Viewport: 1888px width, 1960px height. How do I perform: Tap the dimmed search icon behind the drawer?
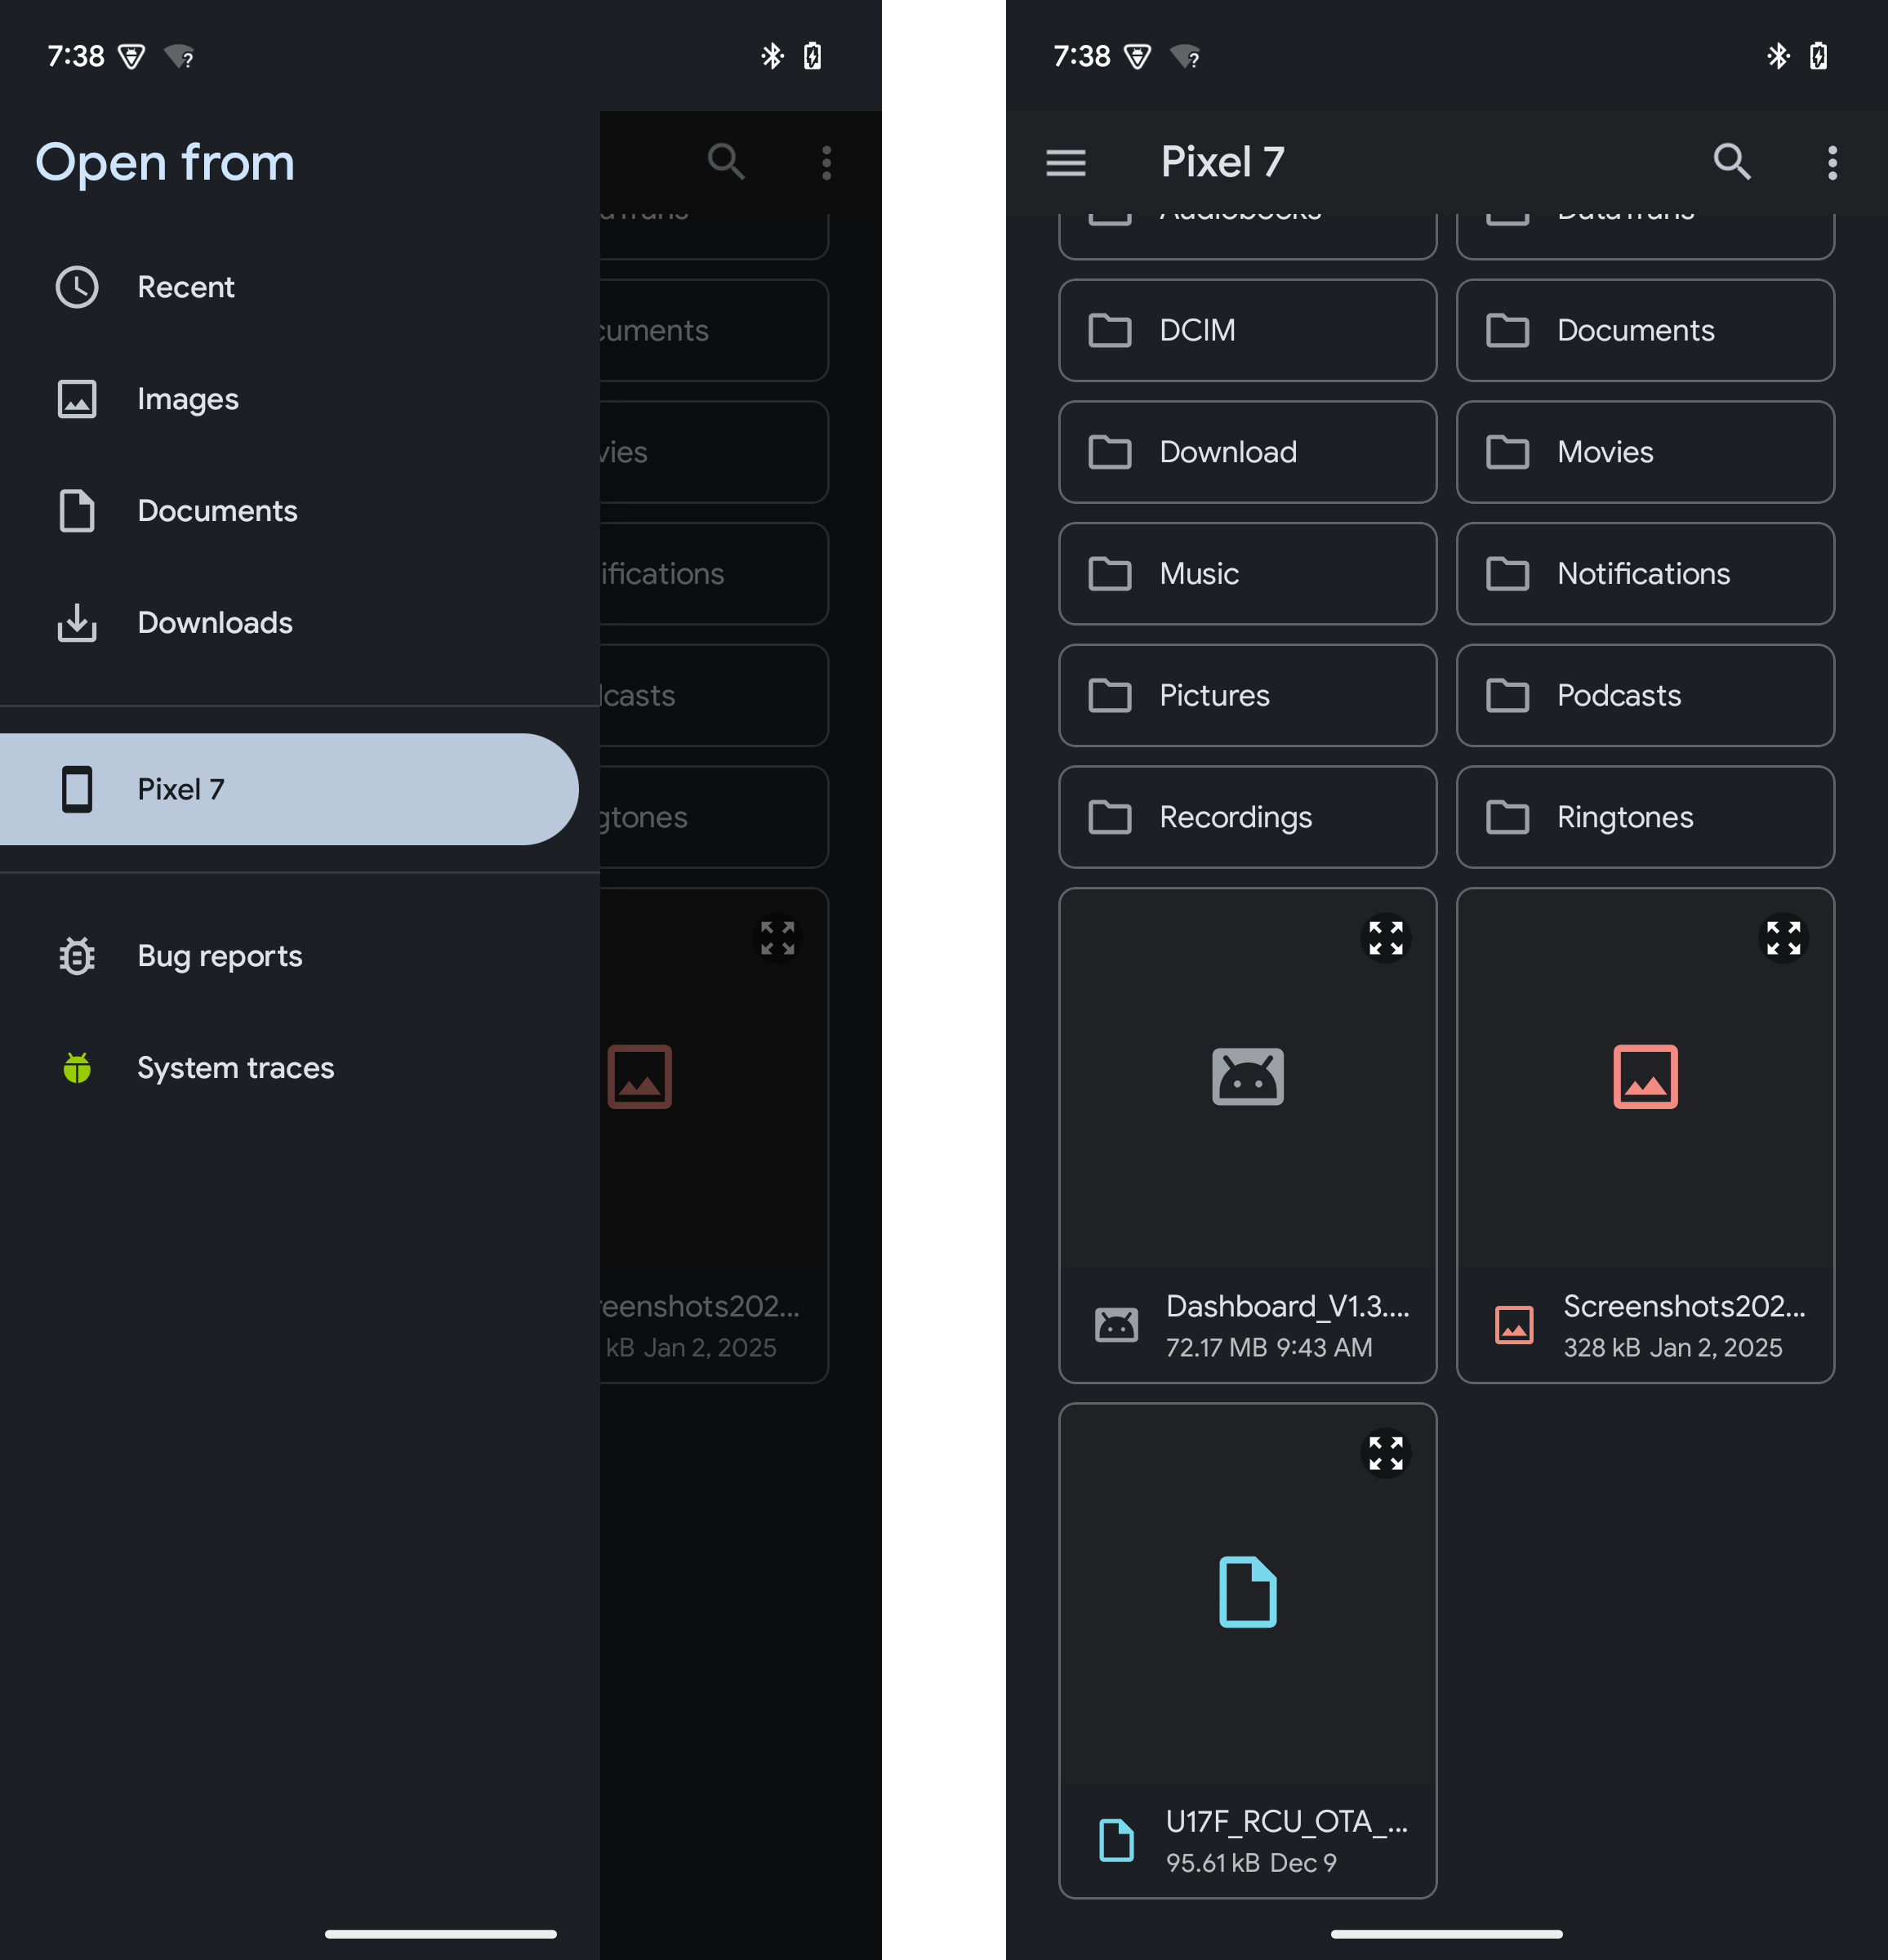(726, 162)
